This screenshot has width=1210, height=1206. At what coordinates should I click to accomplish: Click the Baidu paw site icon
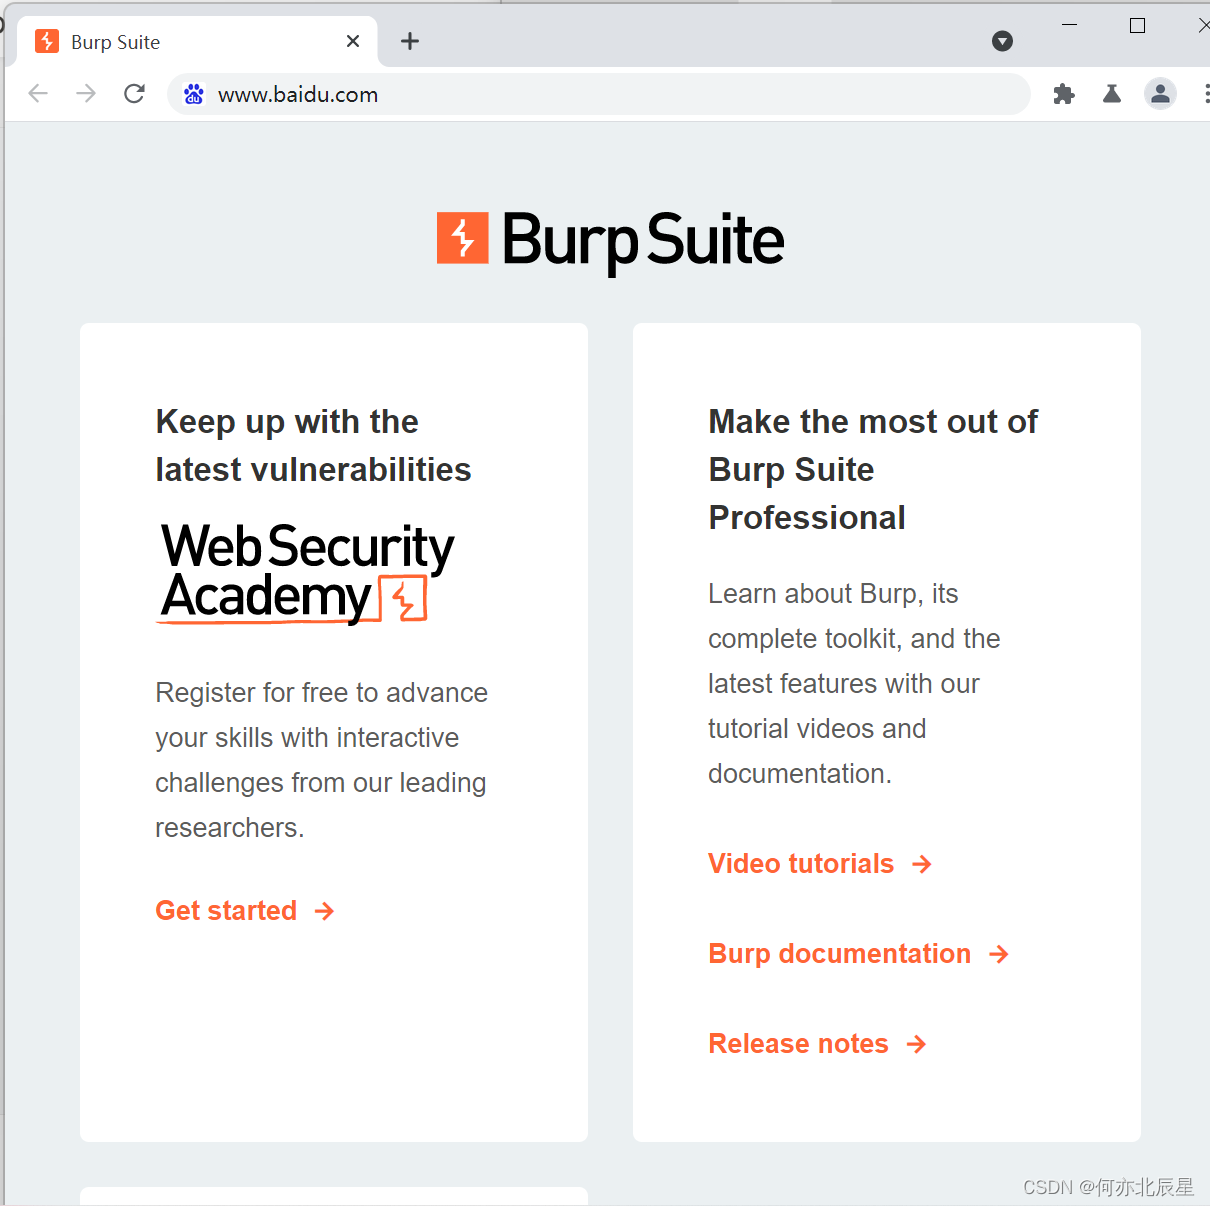pos(194,94)
